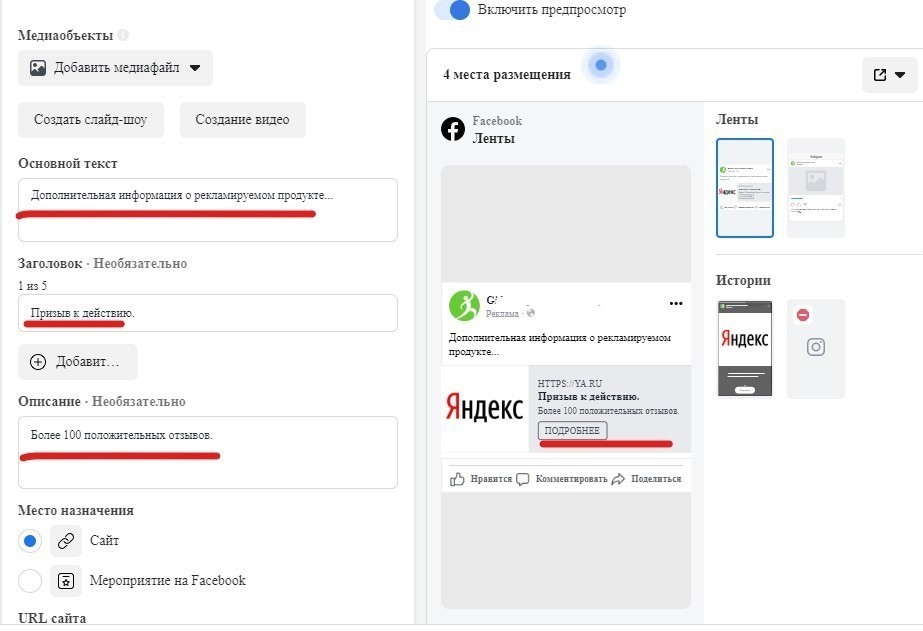Viewport: 923px width, 631px height.
Task: Focus the Заголовок field with Призыв к действию
Action: point(208,313)
